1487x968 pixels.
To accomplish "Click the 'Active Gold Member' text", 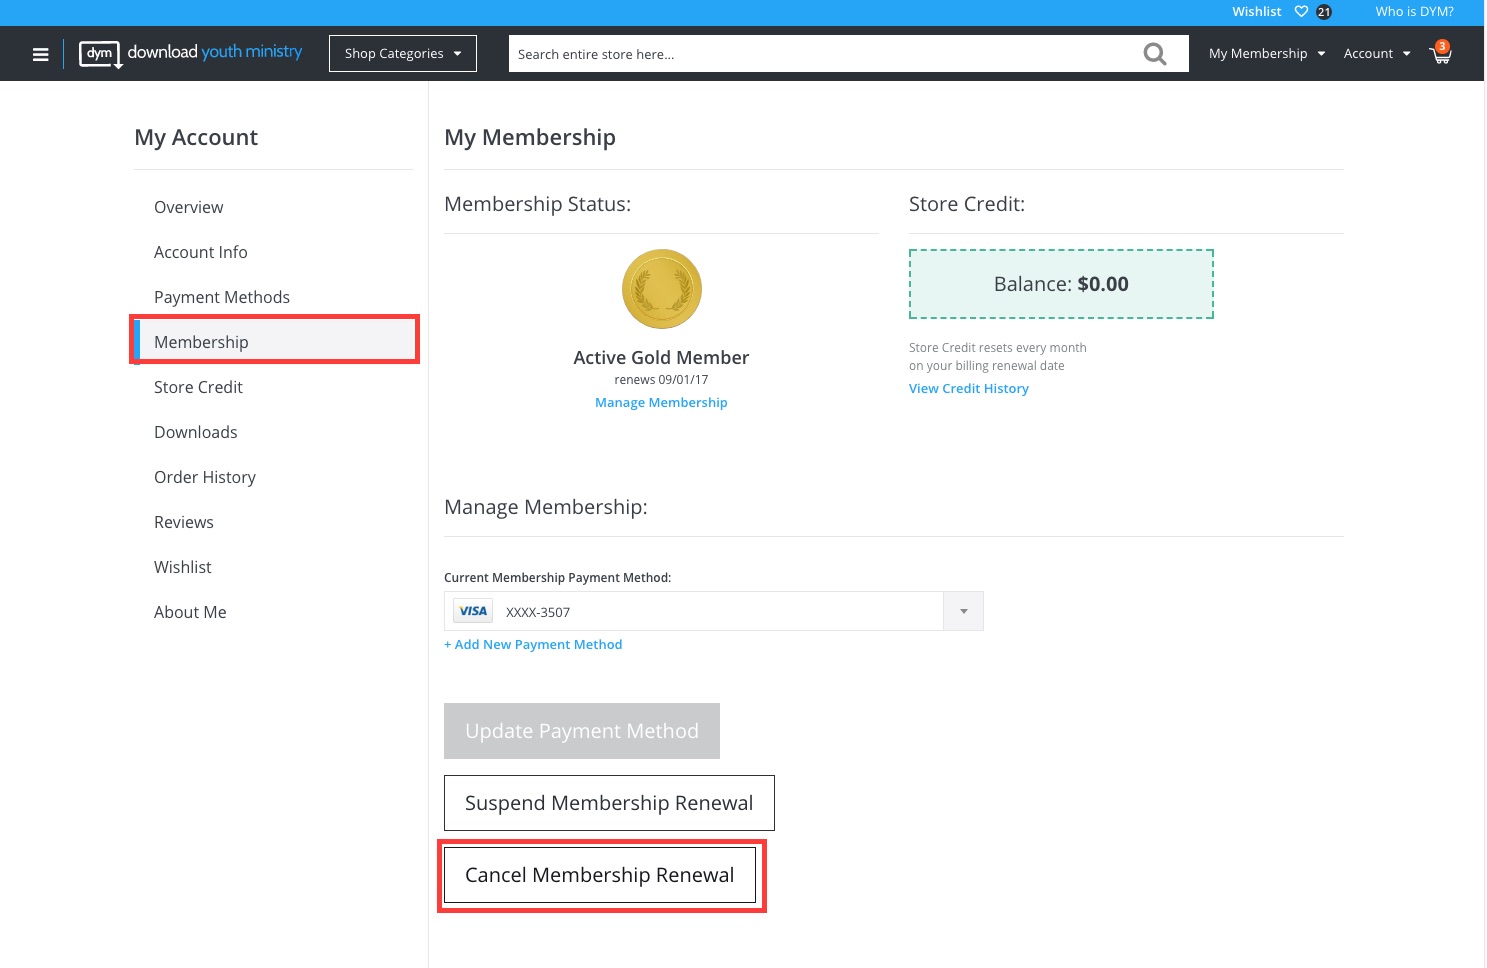I will click(661, 357).
